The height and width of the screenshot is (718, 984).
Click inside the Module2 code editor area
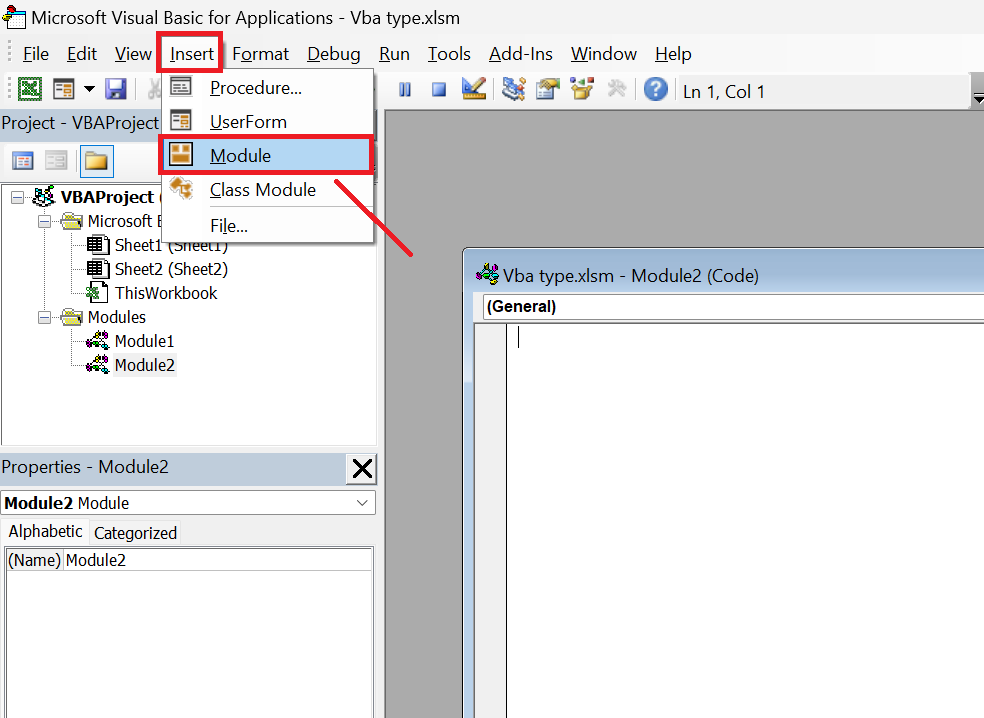point(745,521)
